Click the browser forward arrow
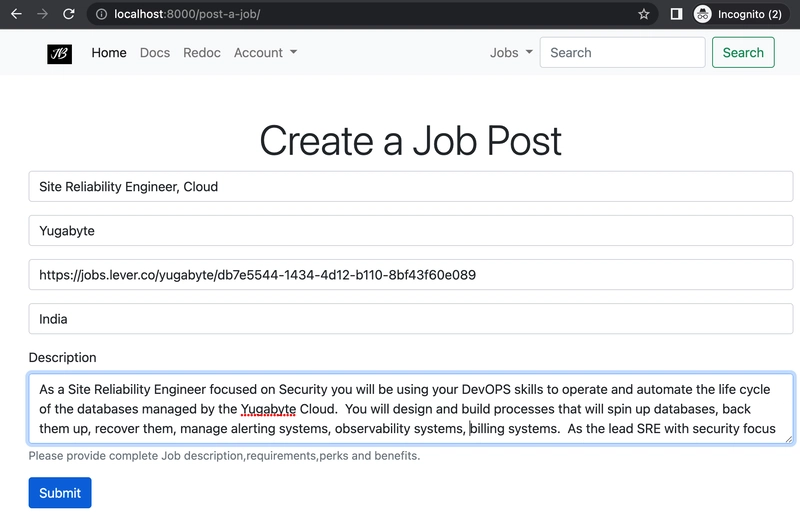Screen dimensions: 800x523 coord(42,15)
